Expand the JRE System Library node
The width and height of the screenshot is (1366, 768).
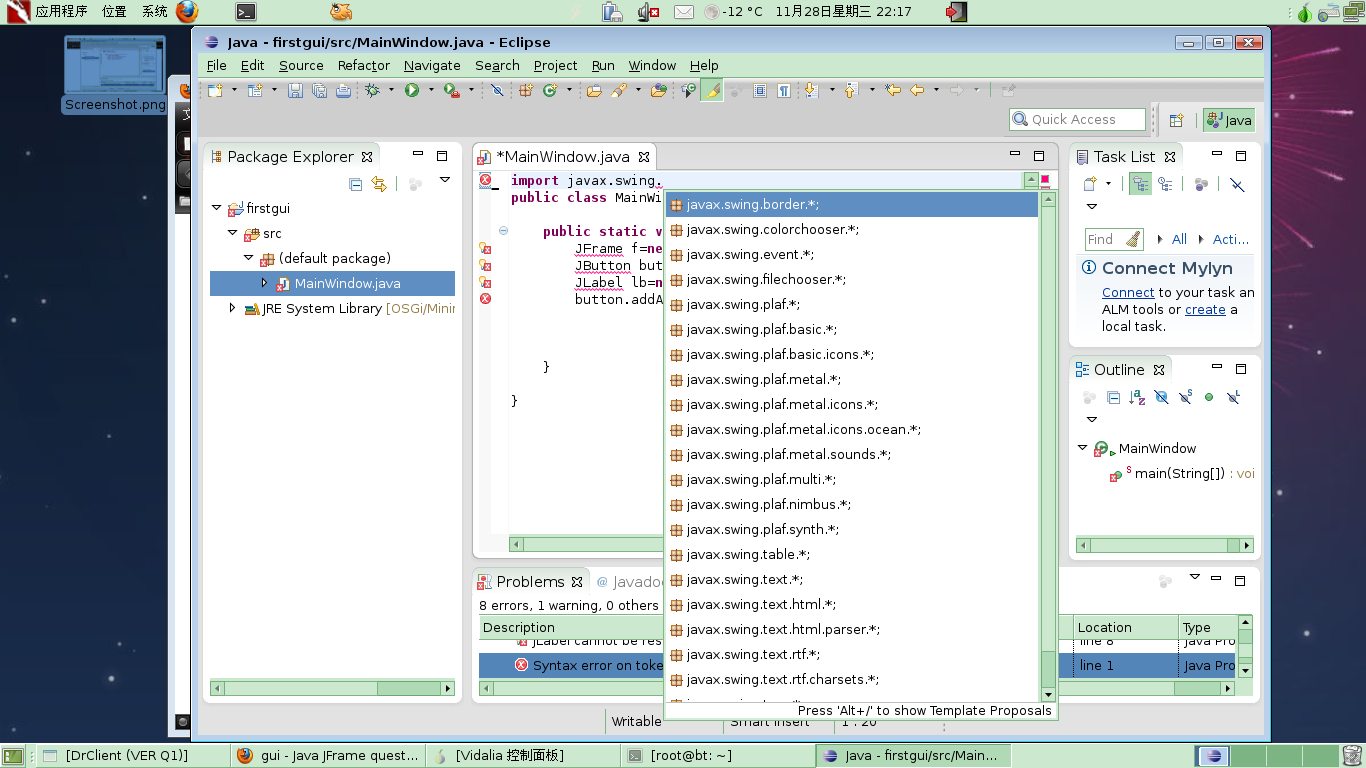pyautogui.click(x=232, y=308)
